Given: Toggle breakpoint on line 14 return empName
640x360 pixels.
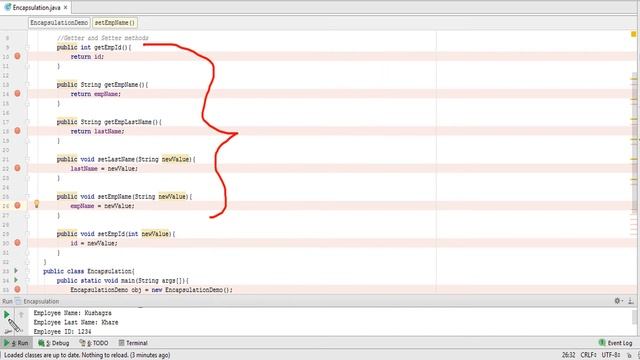Looking at the screenshot, I should click(18, 93).
